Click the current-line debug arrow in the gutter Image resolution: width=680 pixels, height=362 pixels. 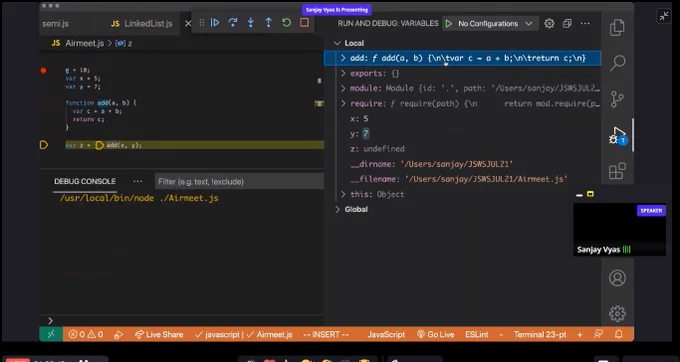[x=44, y=145]
